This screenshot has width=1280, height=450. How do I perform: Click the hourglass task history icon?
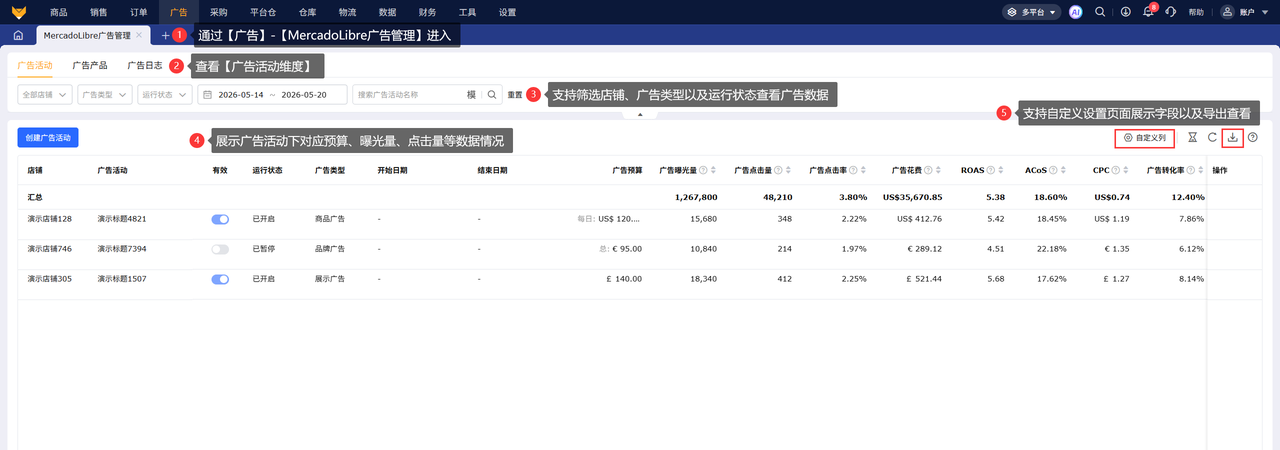pyautogui.click(x=1192, y=138)
